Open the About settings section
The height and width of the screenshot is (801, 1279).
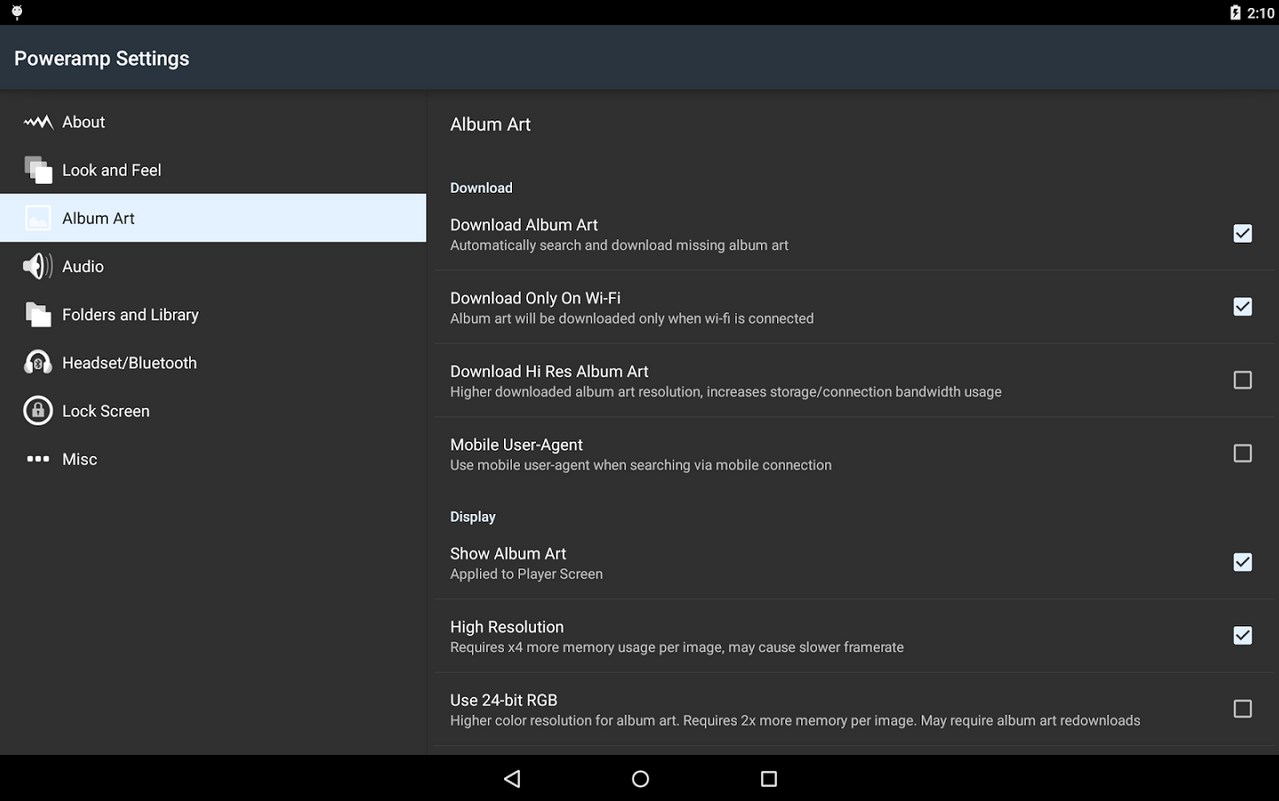click(213, 122)
